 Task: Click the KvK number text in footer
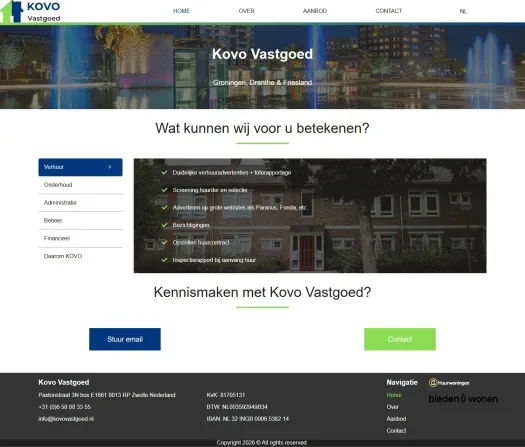(x=226, y=395)
